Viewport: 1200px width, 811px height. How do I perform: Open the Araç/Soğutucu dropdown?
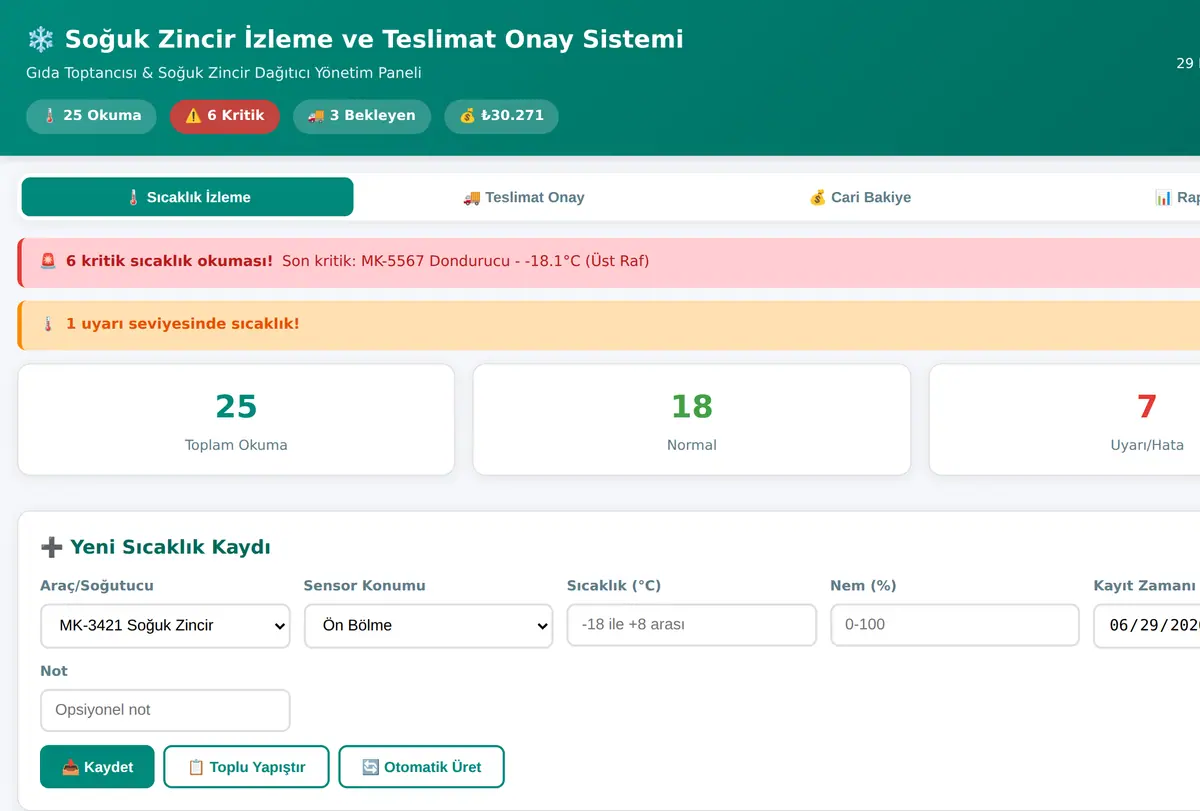click(x=165, y=626)
